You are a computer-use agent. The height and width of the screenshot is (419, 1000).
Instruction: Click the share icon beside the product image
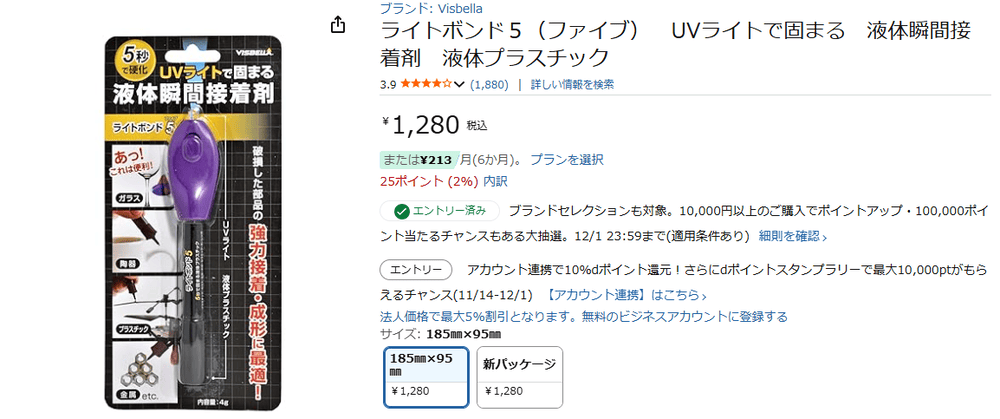pyautogui.click(x=339, y=25)
